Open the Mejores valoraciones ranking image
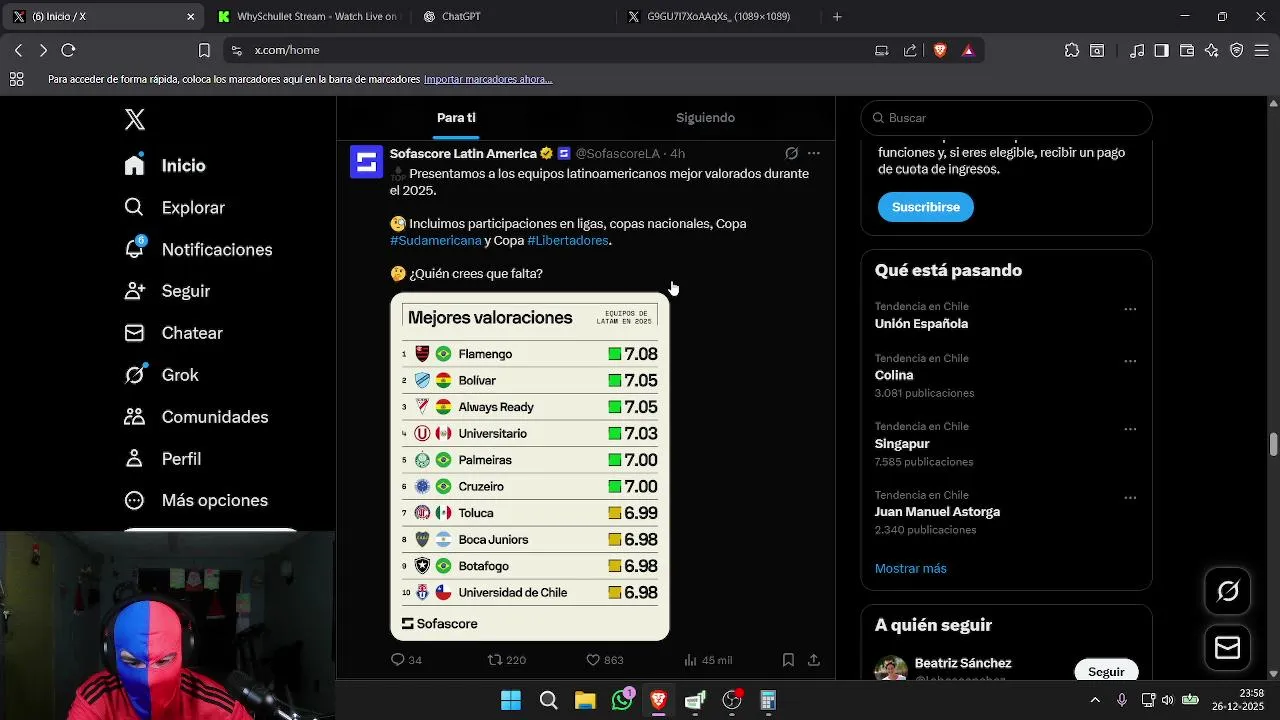 pyautogui.click(x=530, y=466)
